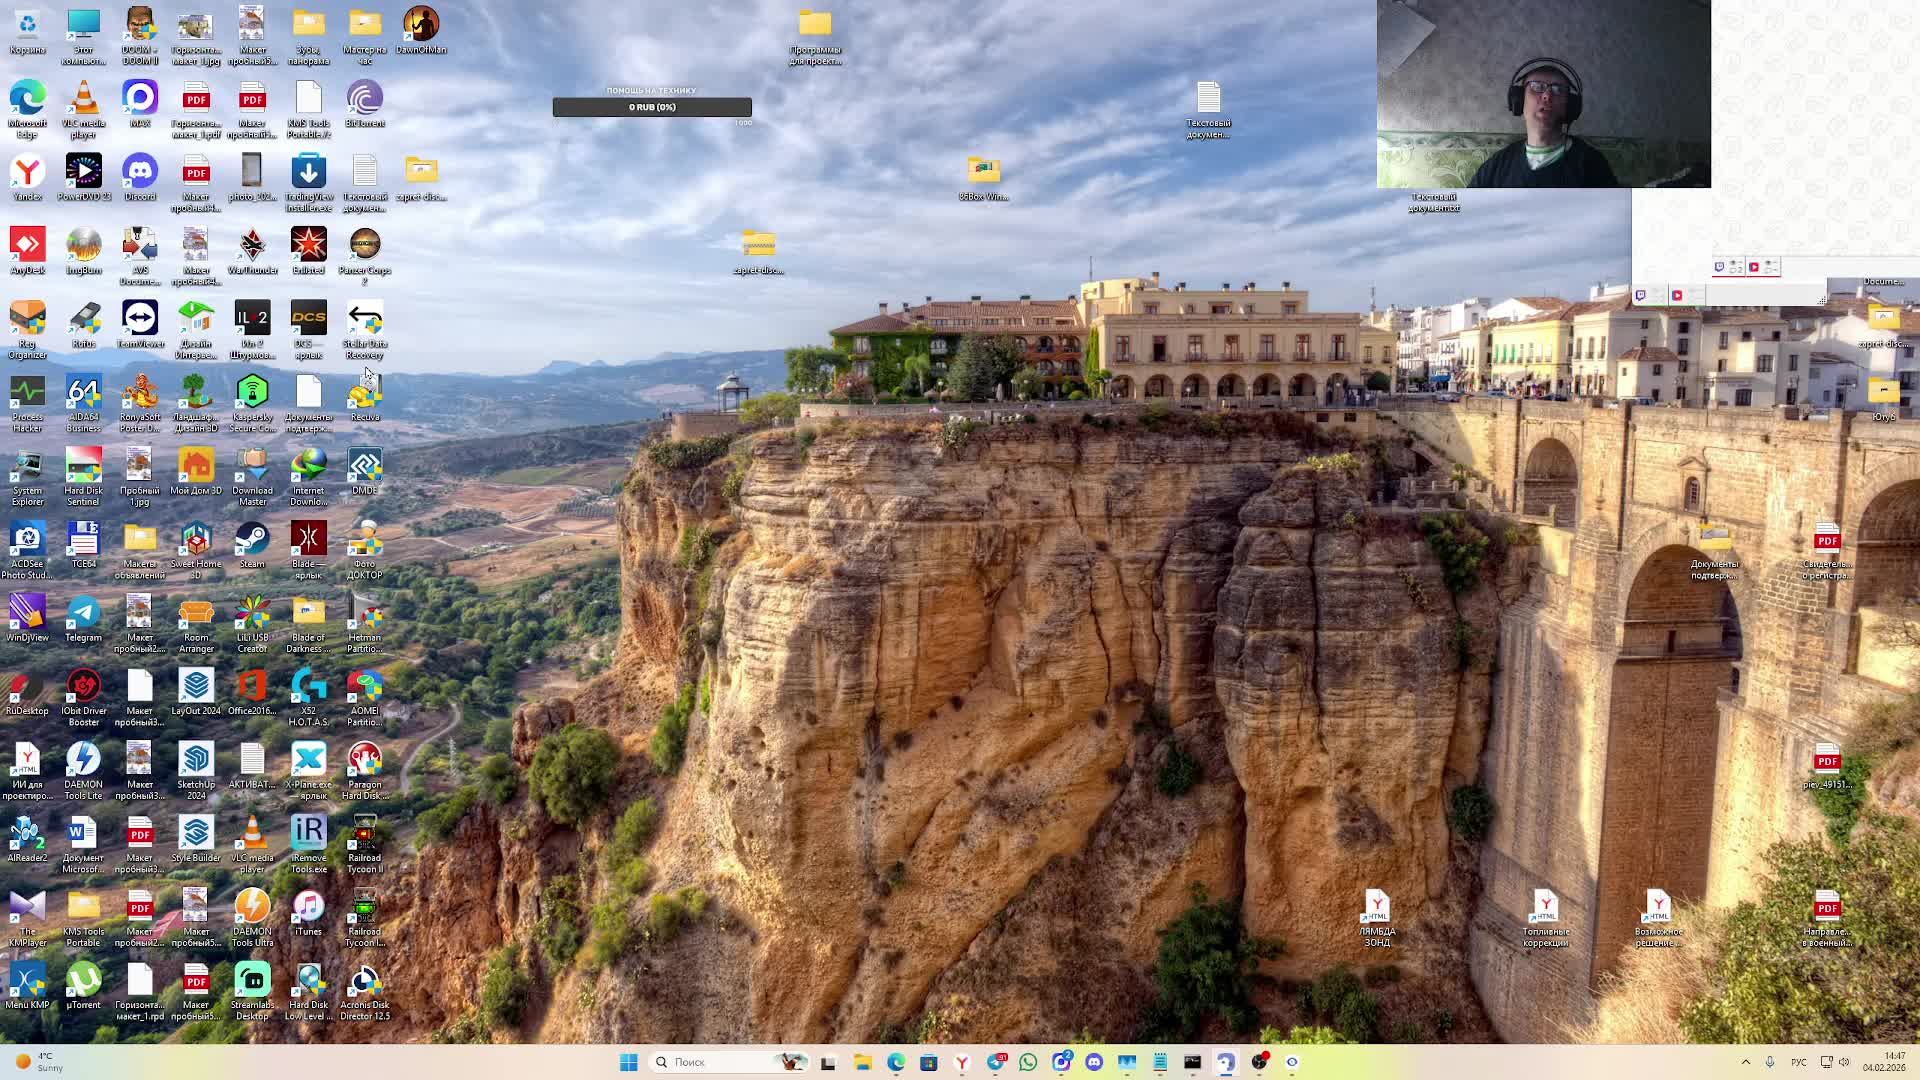Select the AnyDesk desktop icon

tap(27, 248)
